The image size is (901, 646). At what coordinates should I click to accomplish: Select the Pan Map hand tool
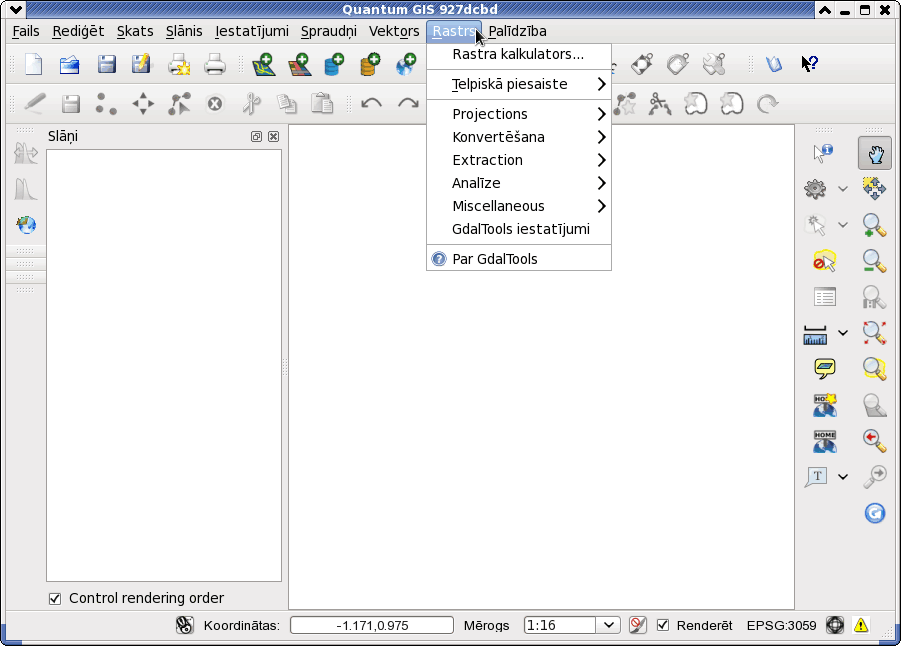(875, 153)
